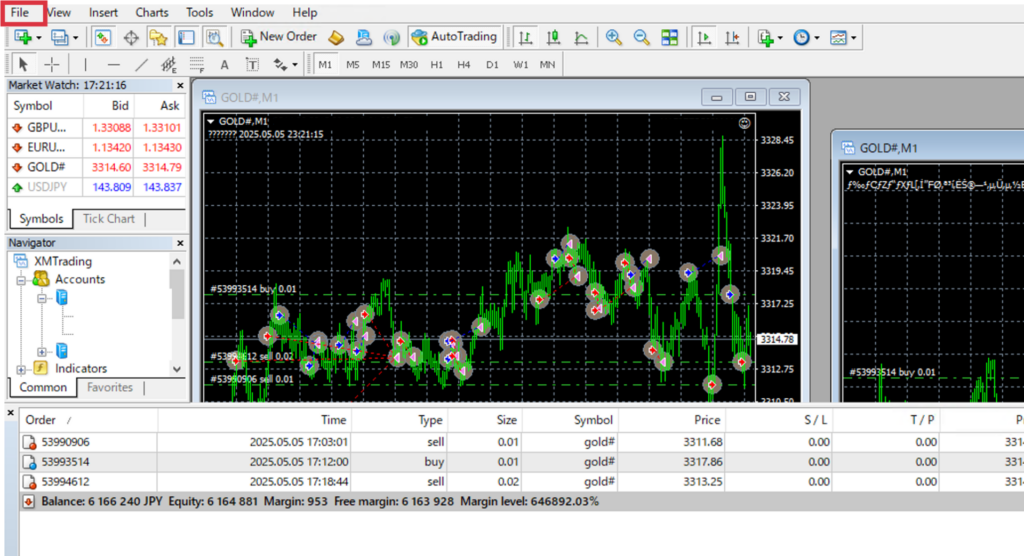Set timeframe to M15
1024x556 pixels.
(x=381, y=65)
